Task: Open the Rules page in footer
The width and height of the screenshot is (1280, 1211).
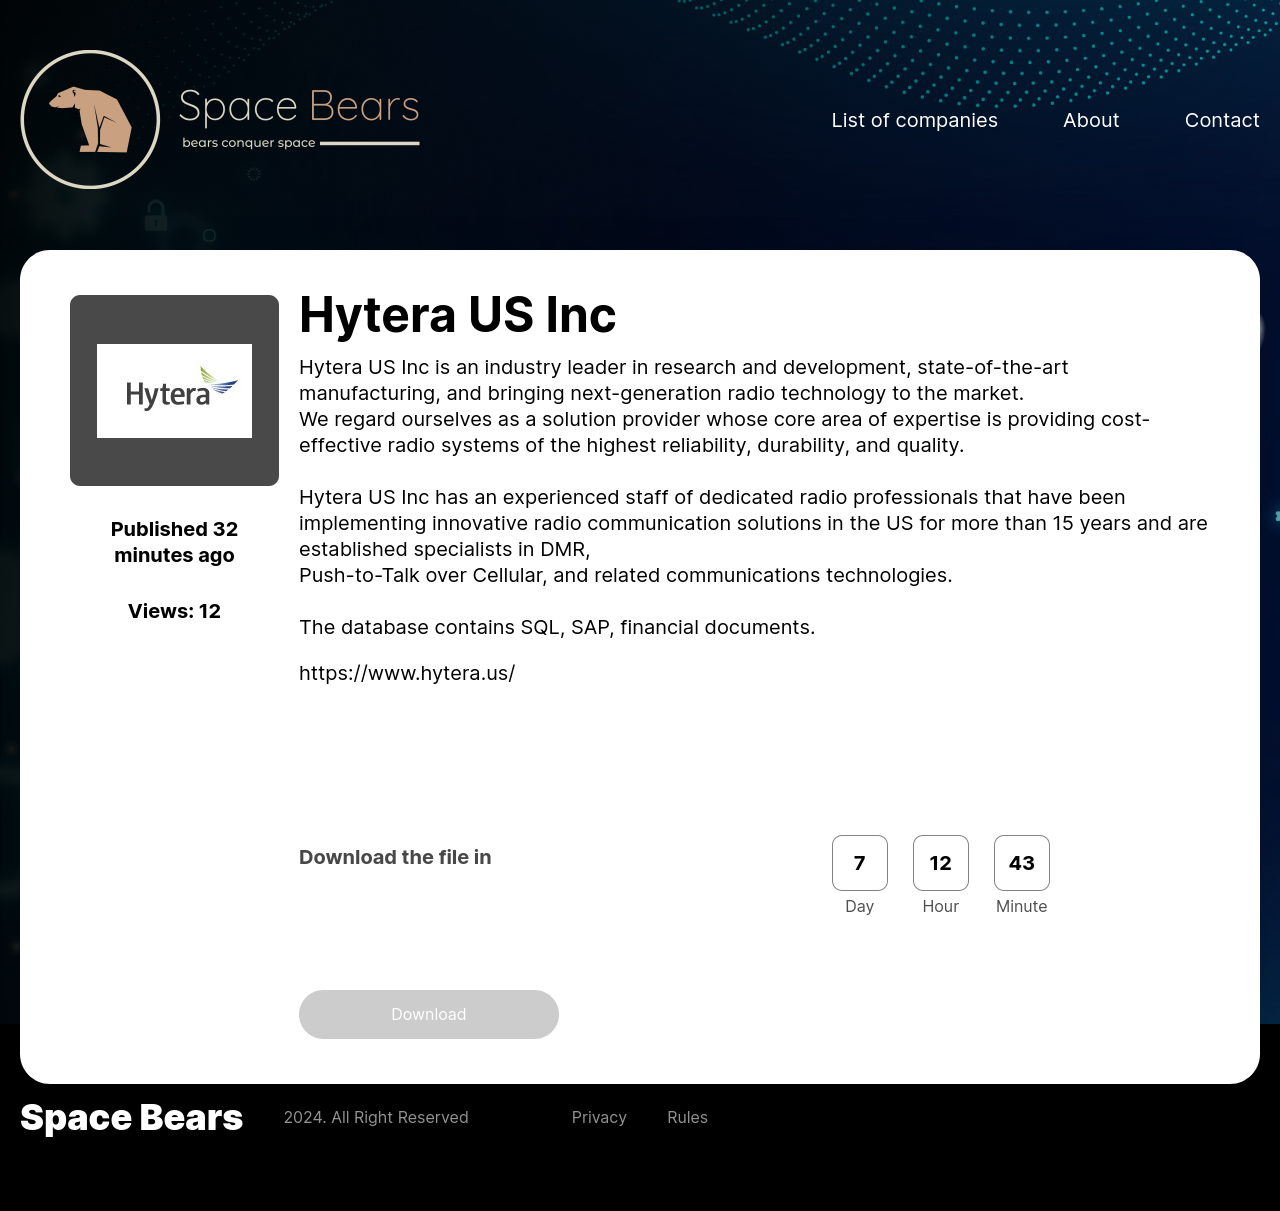Action: 687,1117
